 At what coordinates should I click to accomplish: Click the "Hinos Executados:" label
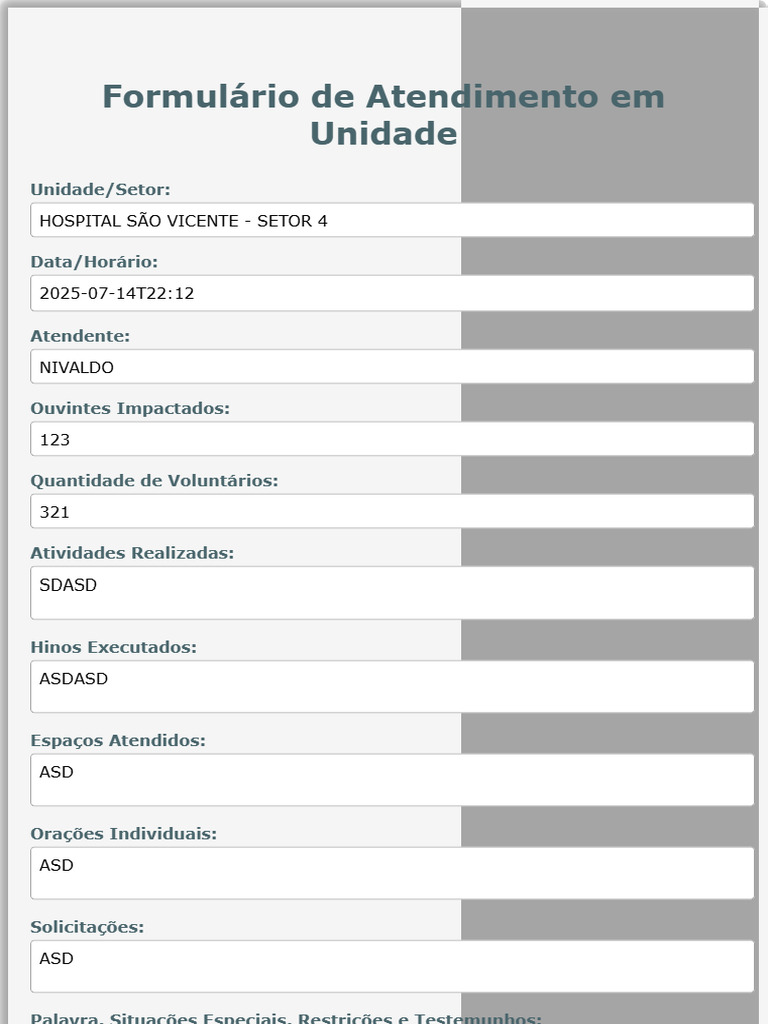coord(113,647)
